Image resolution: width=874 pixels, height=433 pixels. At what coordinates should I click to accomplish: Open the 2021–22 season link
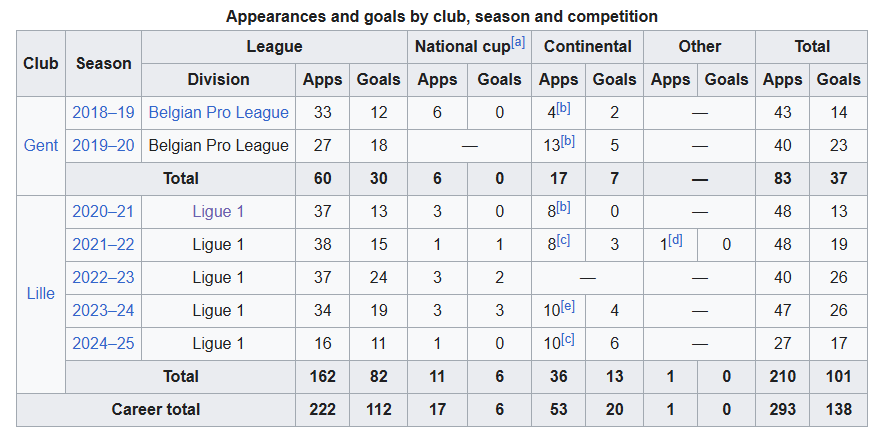point(103,245)
